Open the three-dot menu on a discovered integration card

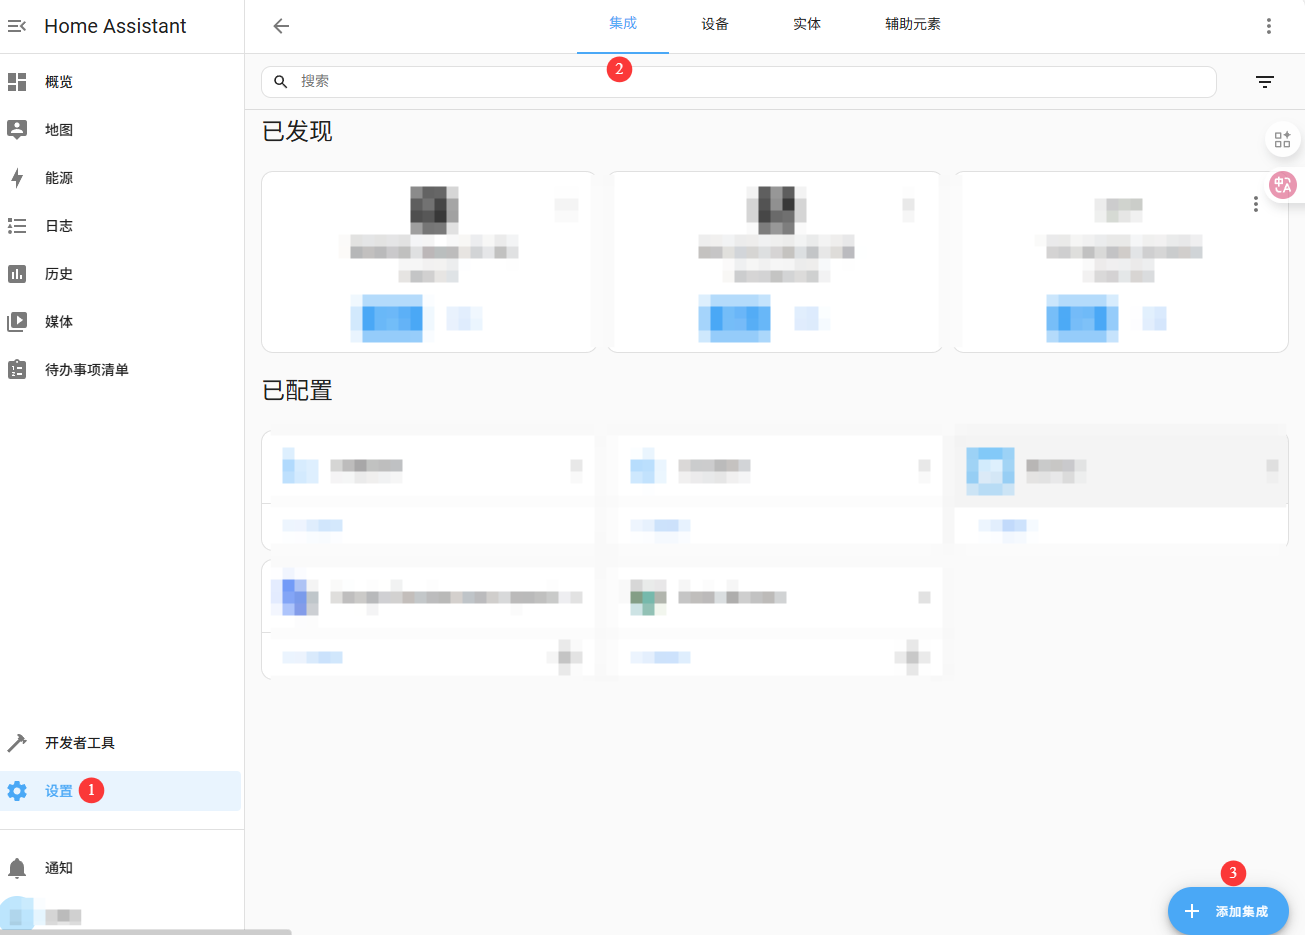tap(1255, 204)
